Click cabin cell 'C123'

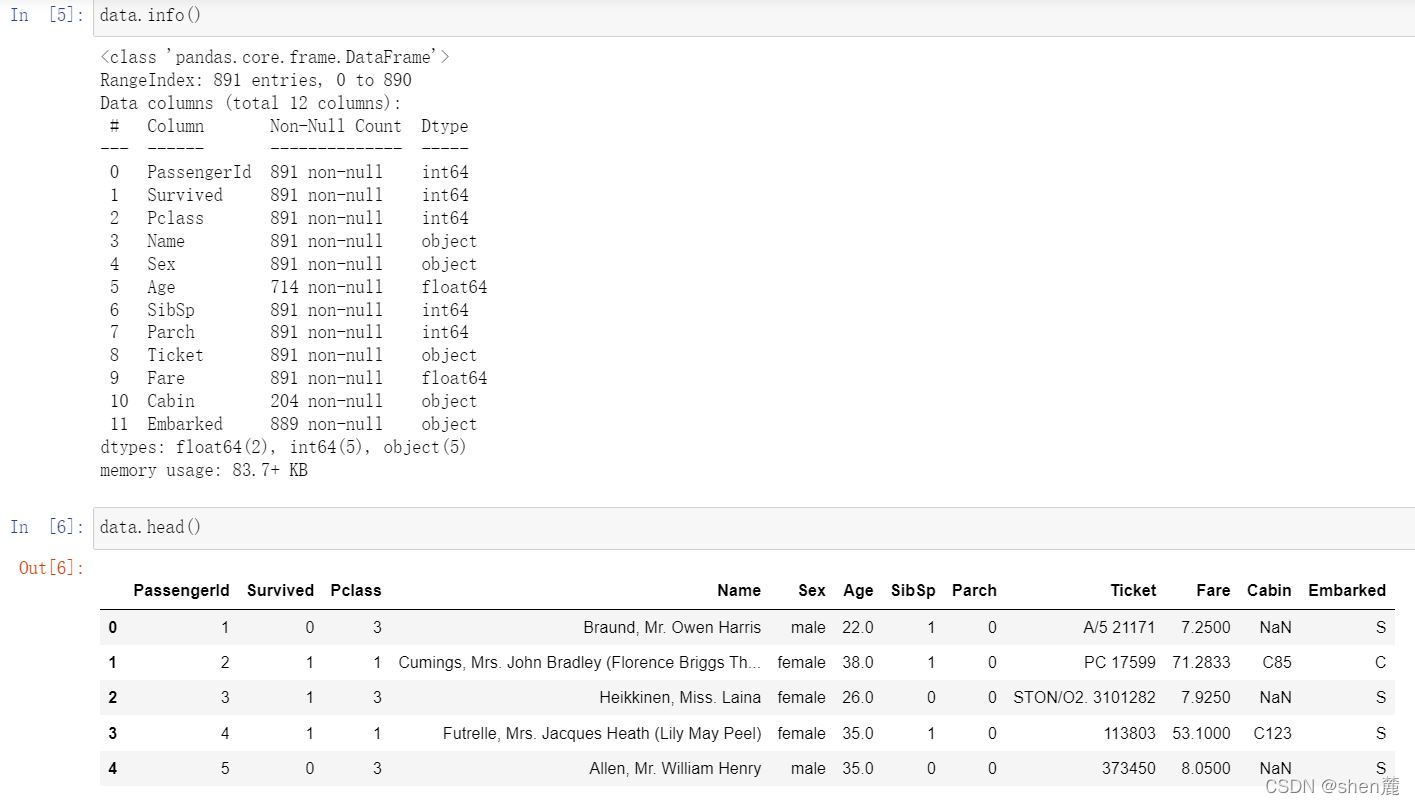pos(1272,733)
